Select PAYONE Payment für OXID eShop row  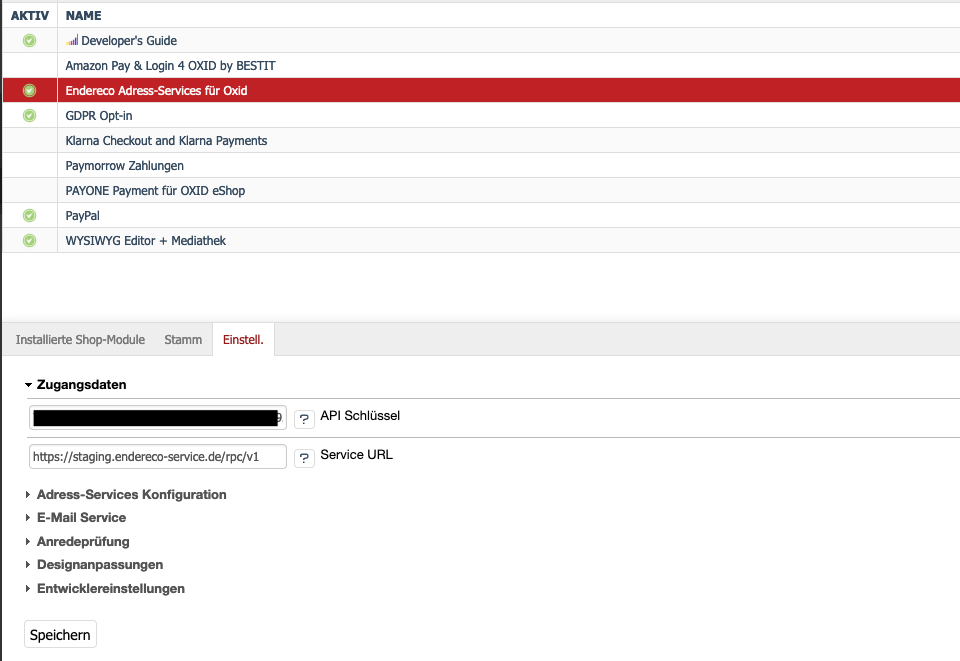[x=481, y=191]
